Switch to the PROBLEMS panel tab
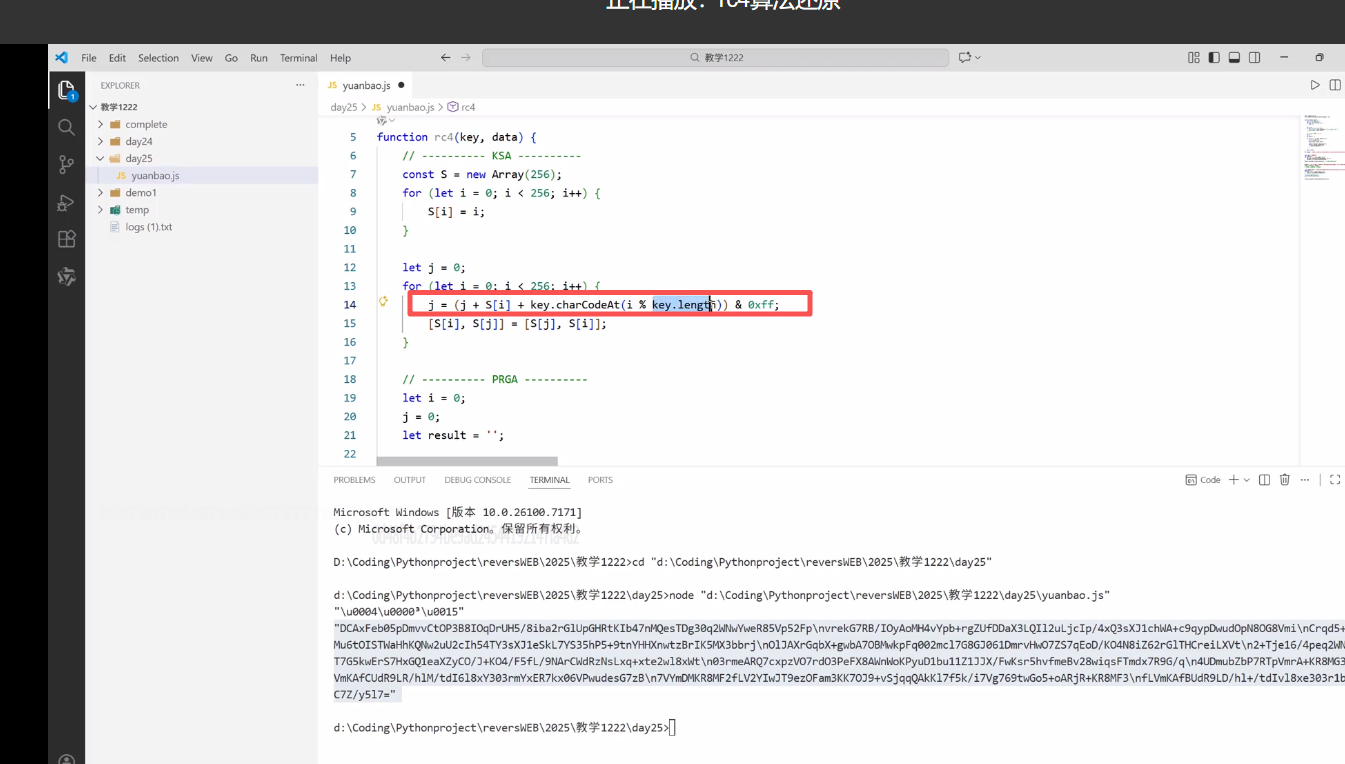Image resolution: width=1345 pixels, height=764 pixels. click(354, 480)
